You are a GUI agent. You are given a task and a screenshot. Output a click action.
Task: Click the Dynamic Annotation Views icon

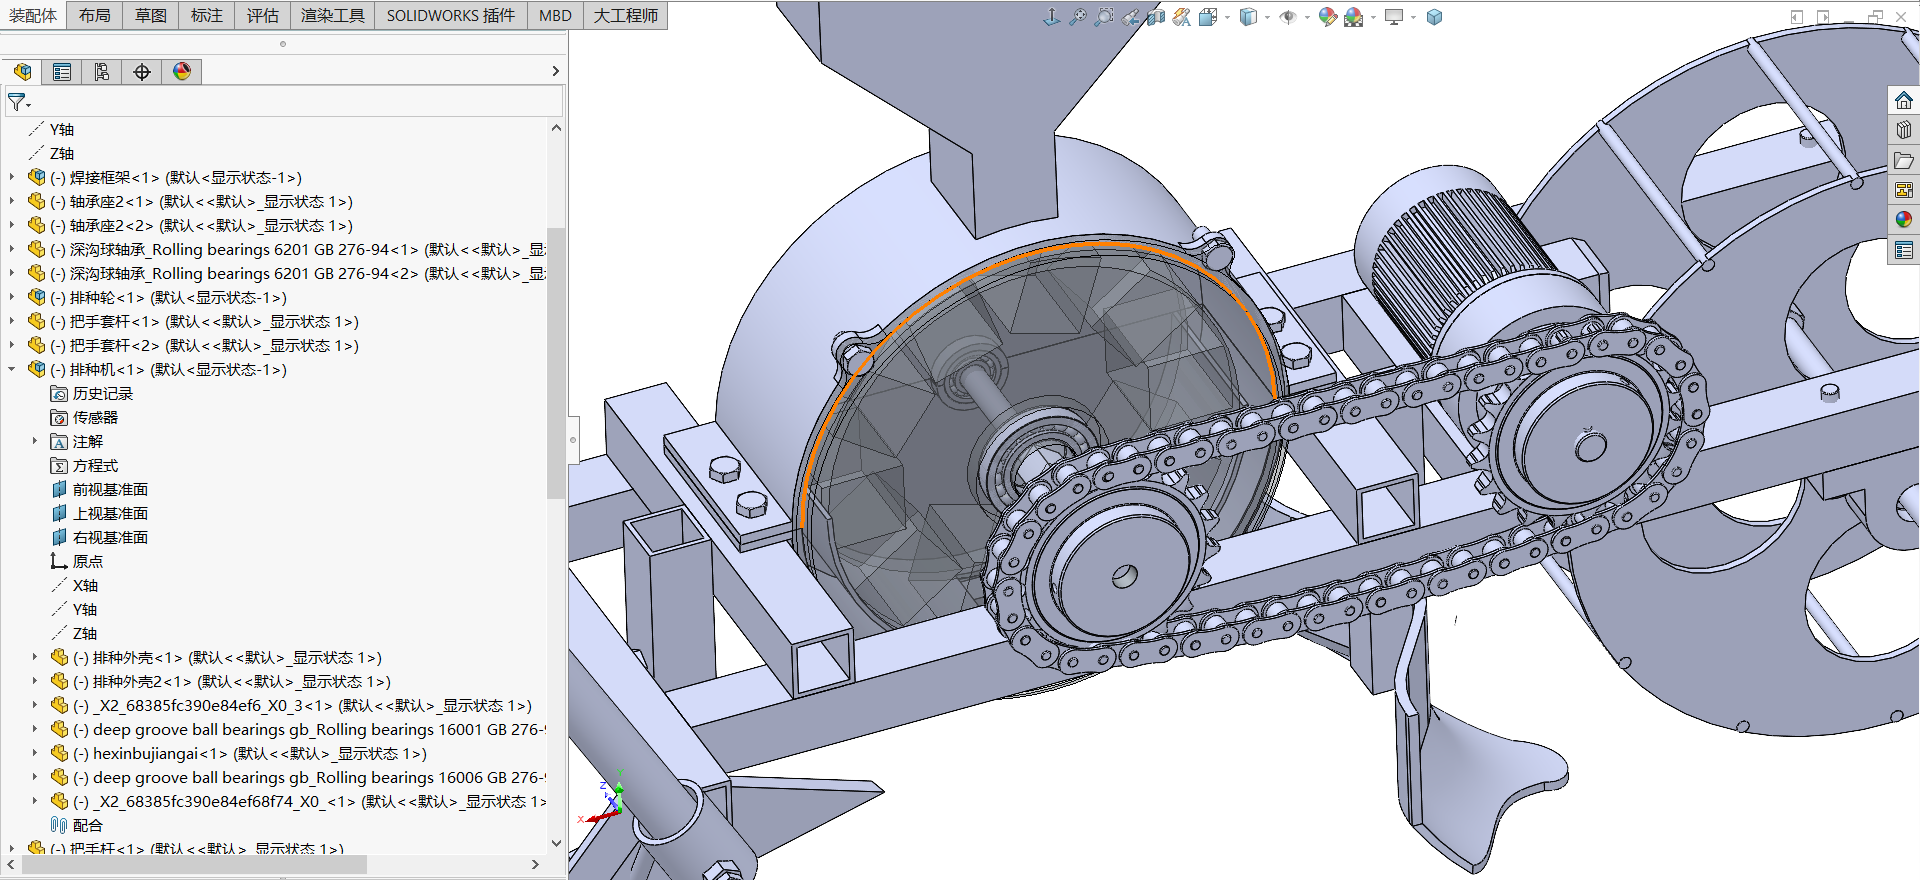tap(1182, 17)
